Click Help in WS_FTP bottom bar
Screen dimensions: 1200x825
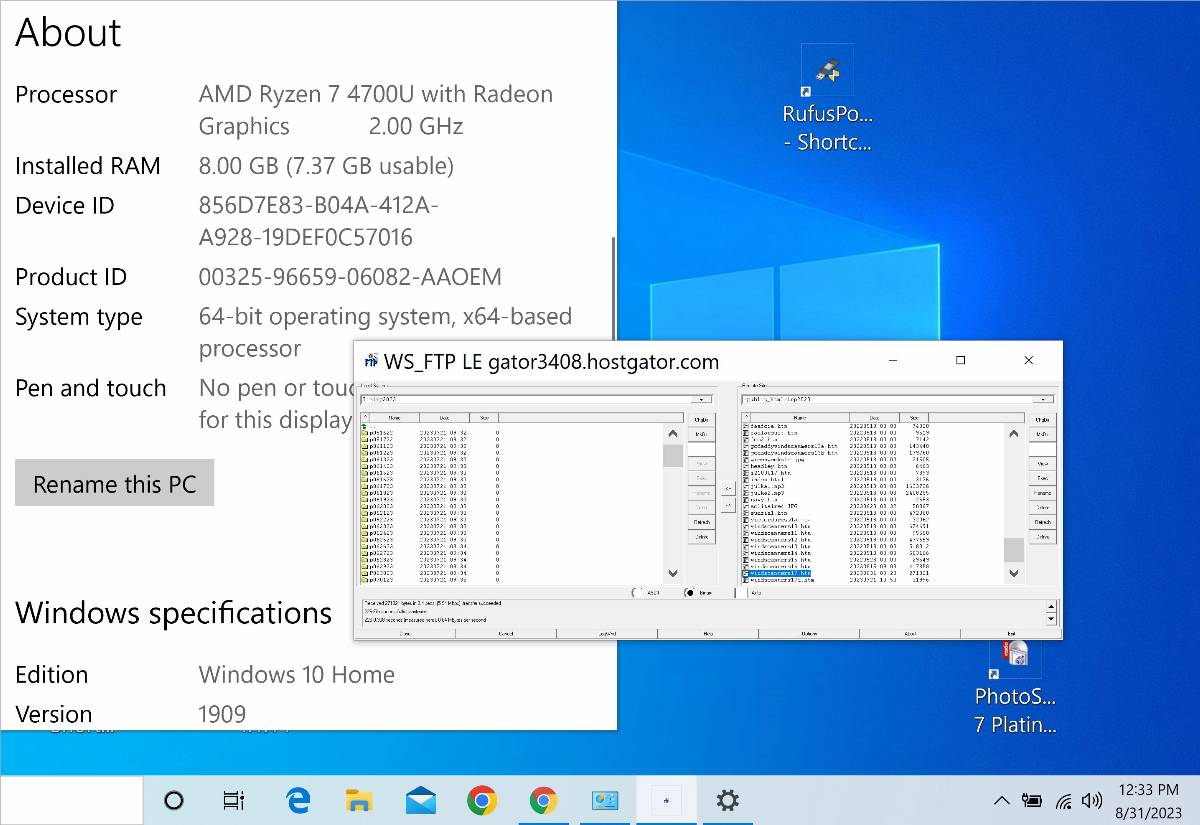[708, 634]
